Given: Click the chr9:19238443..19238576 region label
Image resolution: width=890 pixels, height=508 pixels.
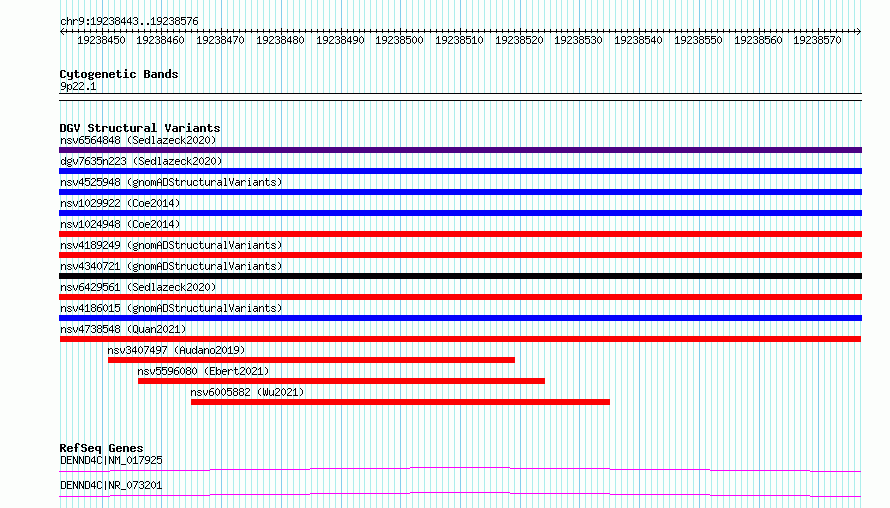Looking at the screenshot, I should pyautogui.click(x=129, y=22).
